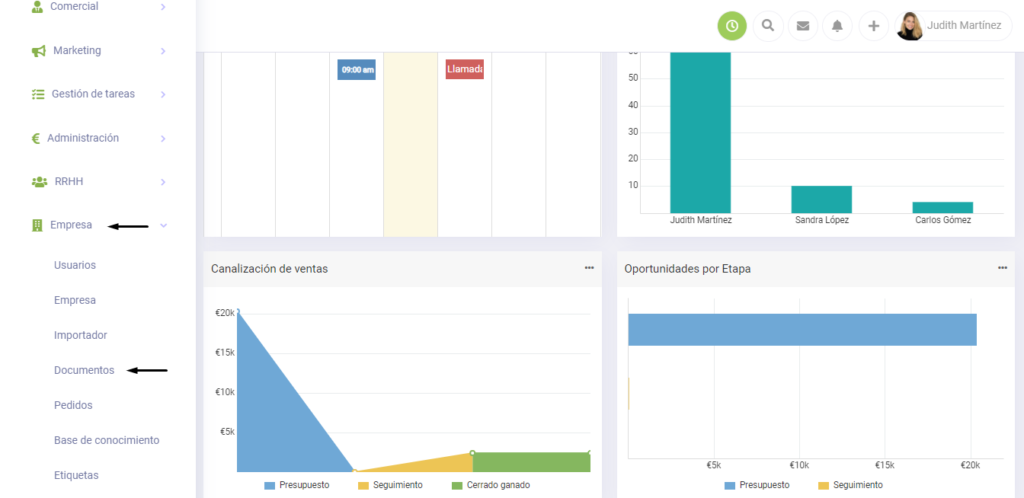Collapse the Empresa menu section

pos(163,226)
